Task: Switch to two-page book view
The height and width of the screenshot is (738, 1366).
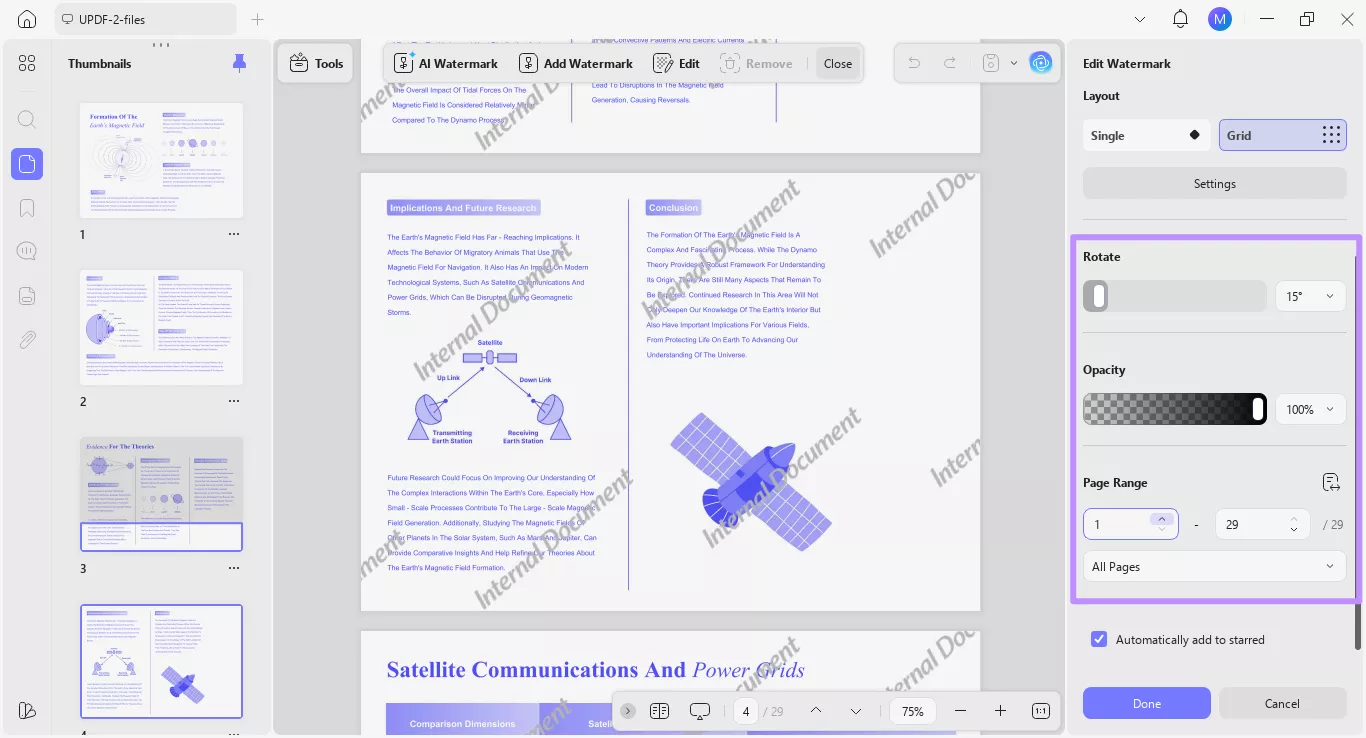Action: pyautogui.click(x=659, y=711)
